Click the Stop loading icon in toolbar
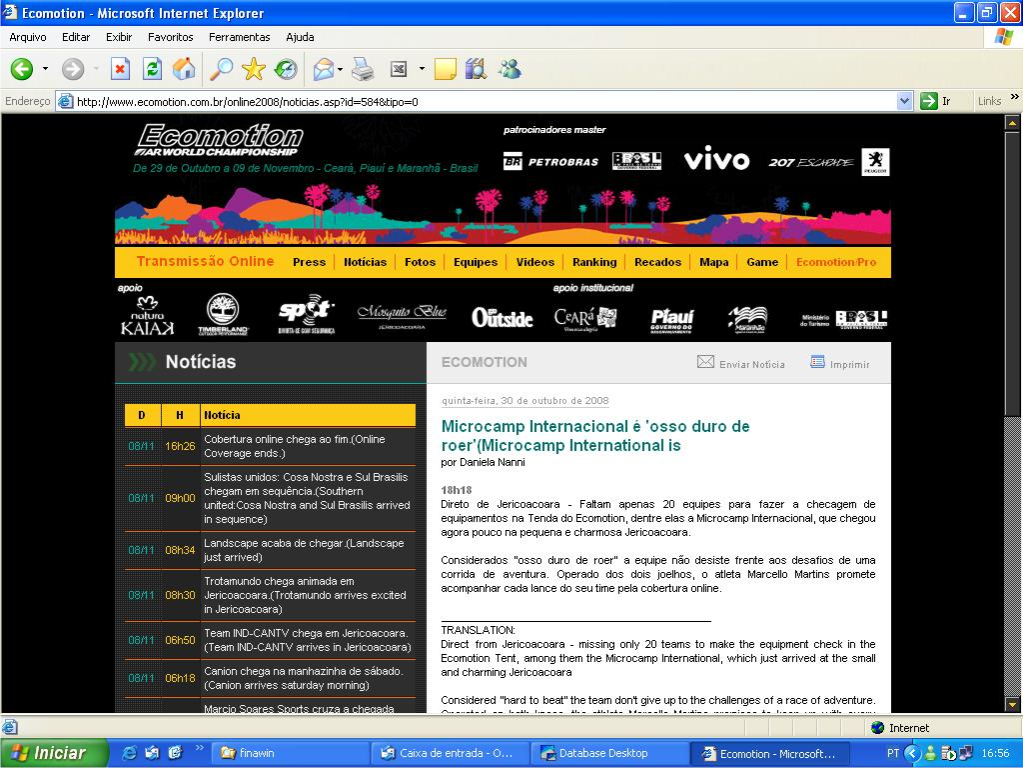1023x768 pixels. click(x=120, y=69)
